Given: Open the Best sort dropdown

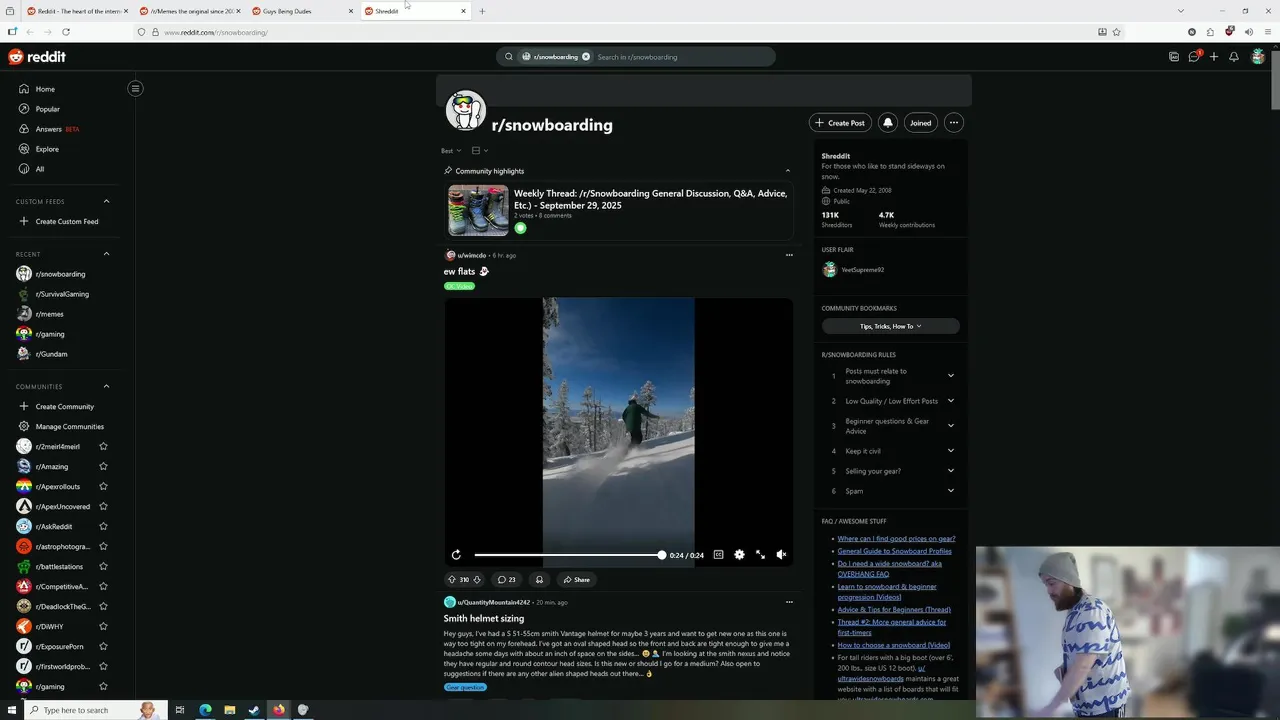Looking at the screenshot, I should (451, 151).
